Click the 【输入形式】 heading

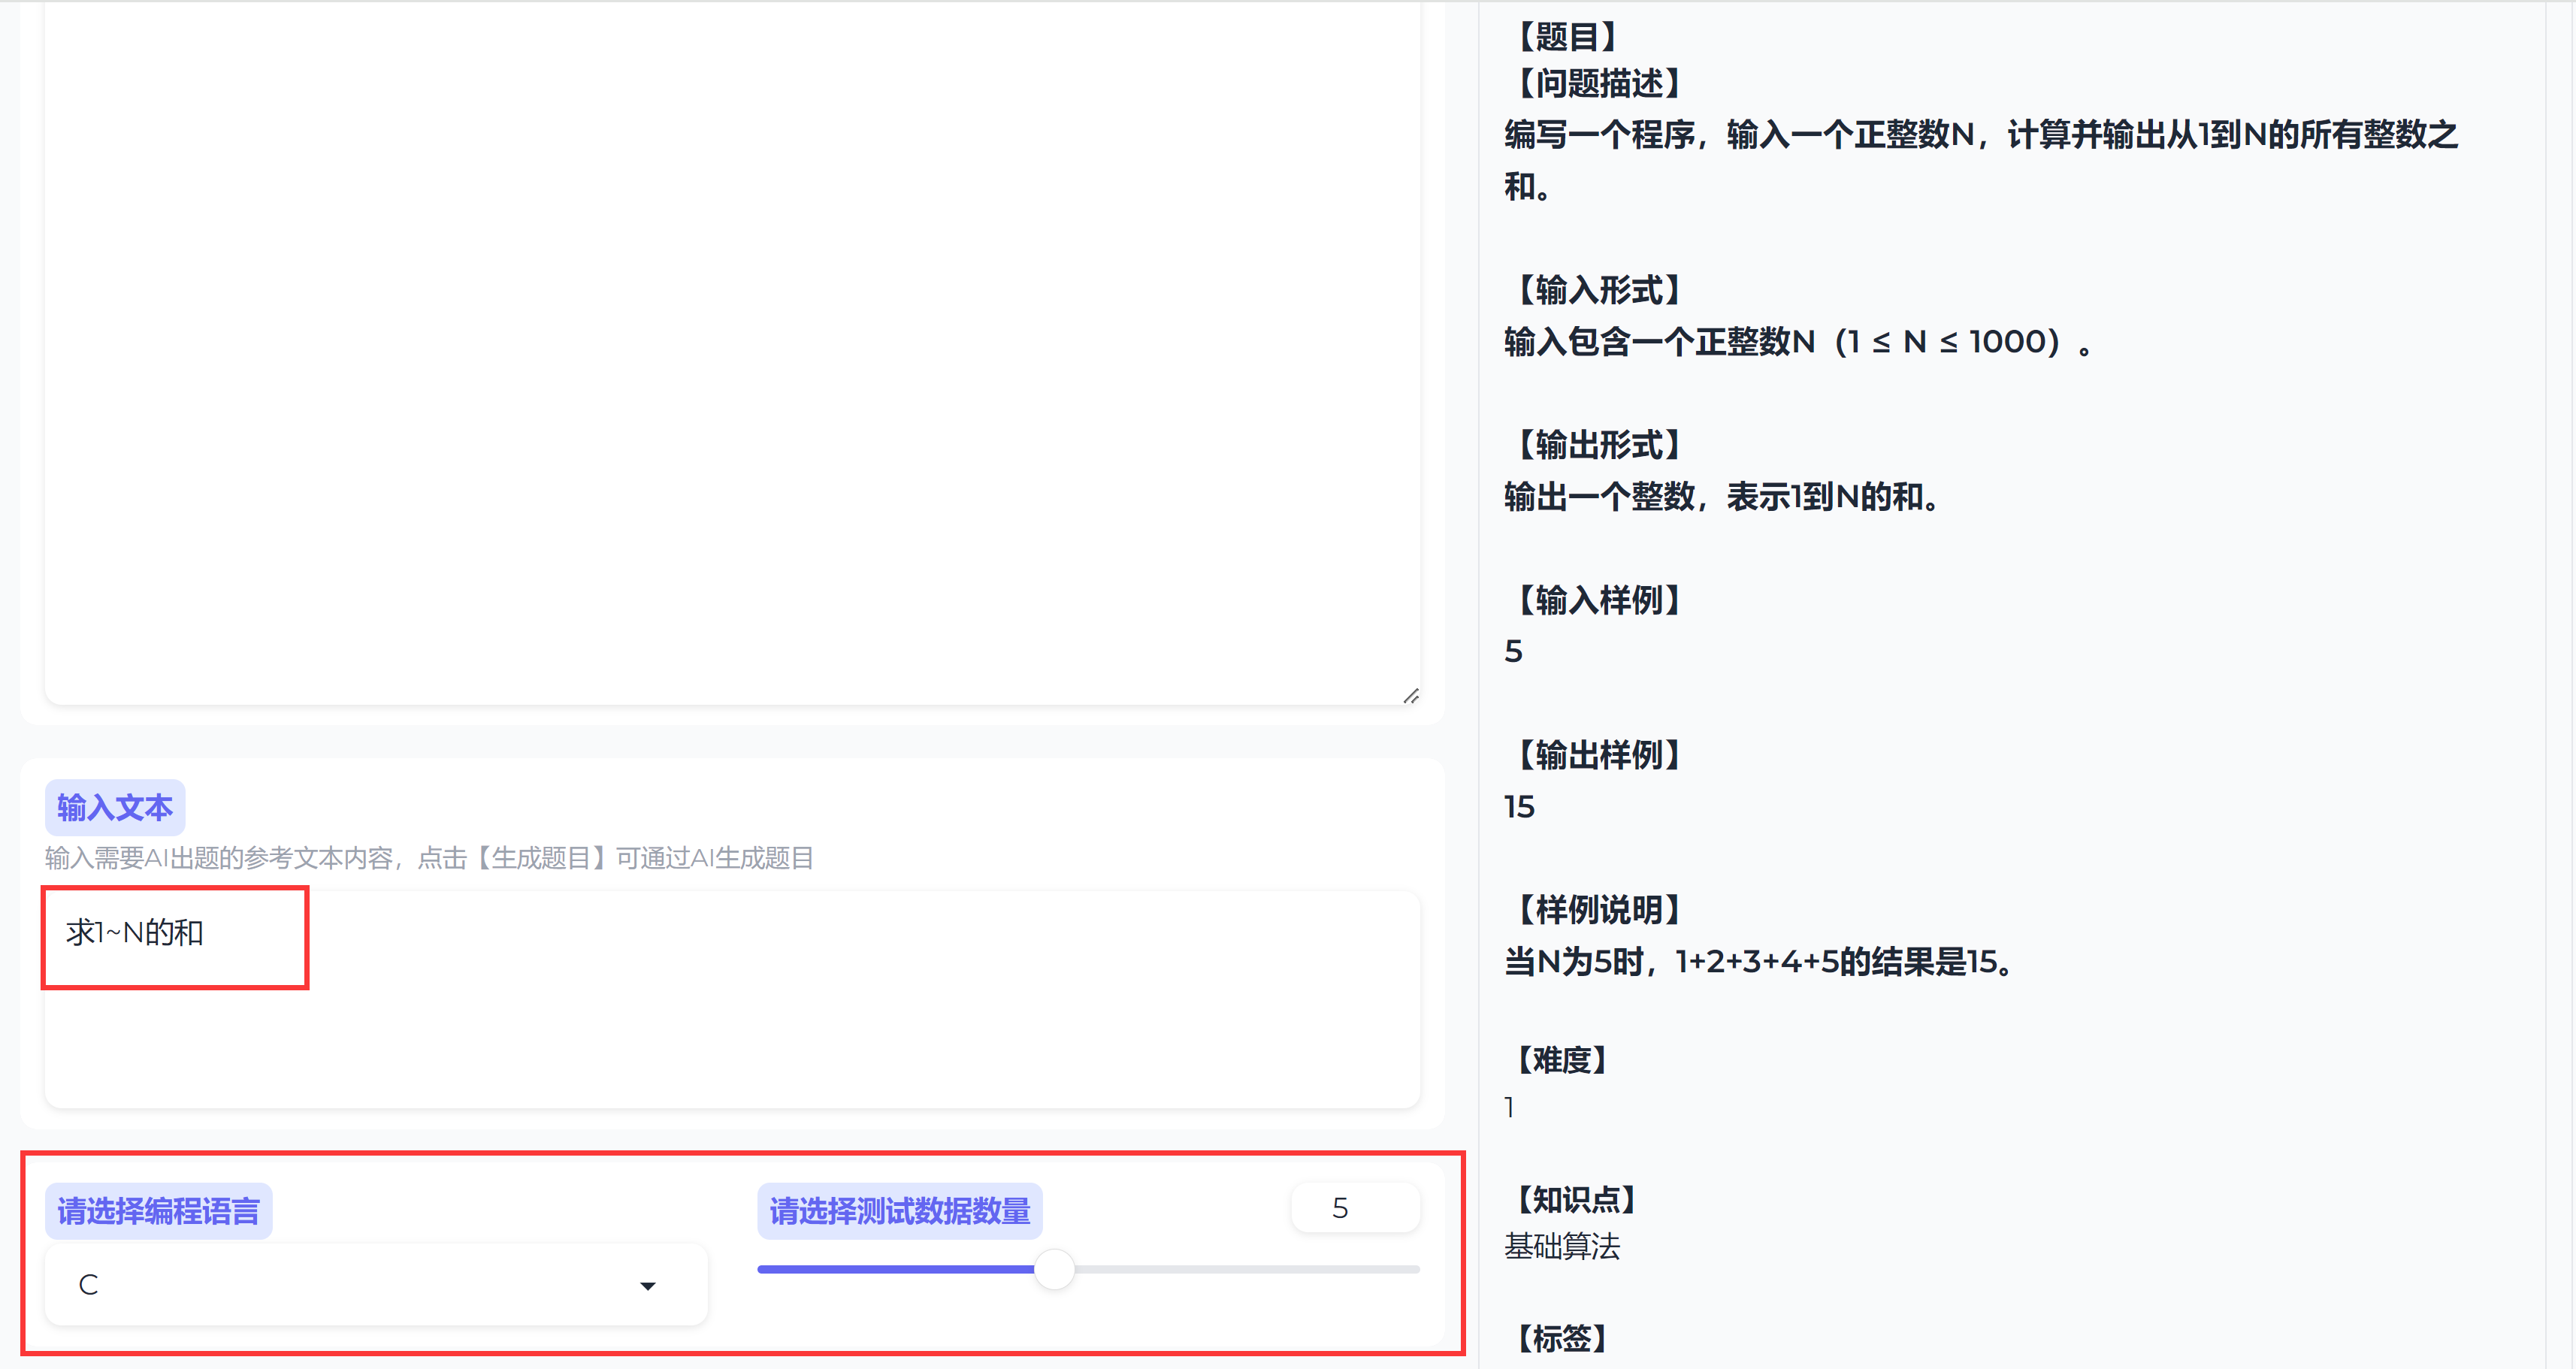(1599, 290)
